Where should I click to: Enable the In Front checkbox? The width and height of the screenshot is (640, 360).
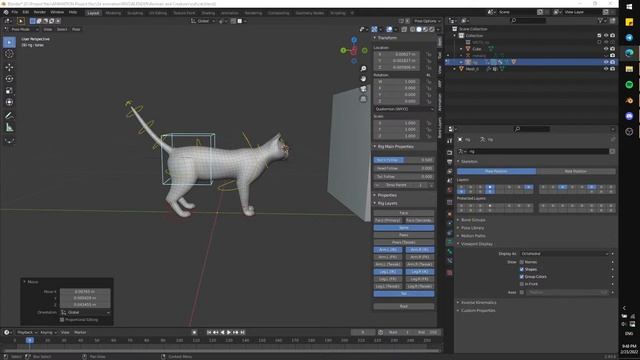click(522, 284)
